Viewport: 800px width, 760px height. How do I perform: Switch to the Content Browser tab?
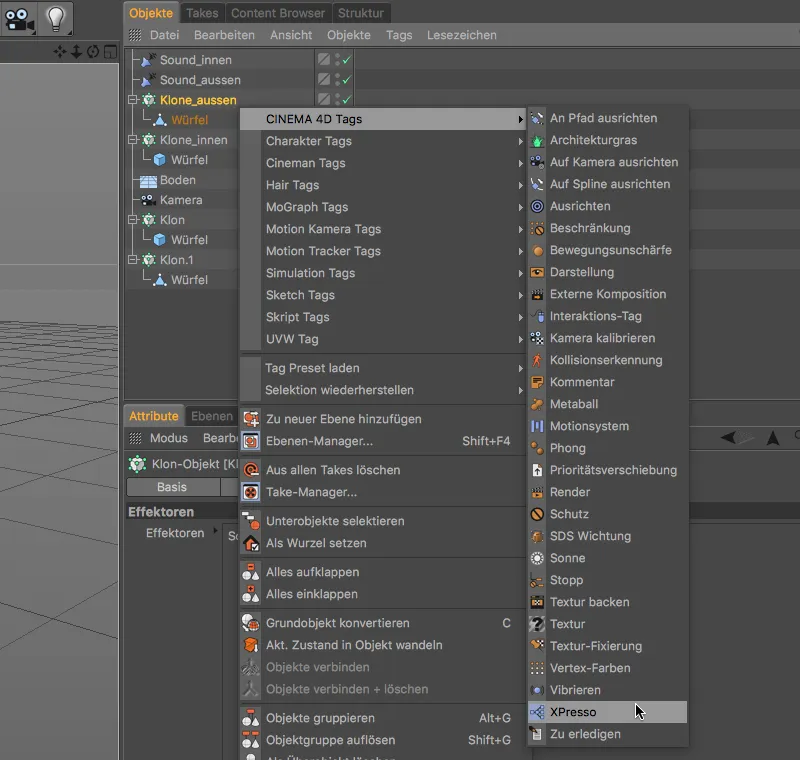click(278, 13)
